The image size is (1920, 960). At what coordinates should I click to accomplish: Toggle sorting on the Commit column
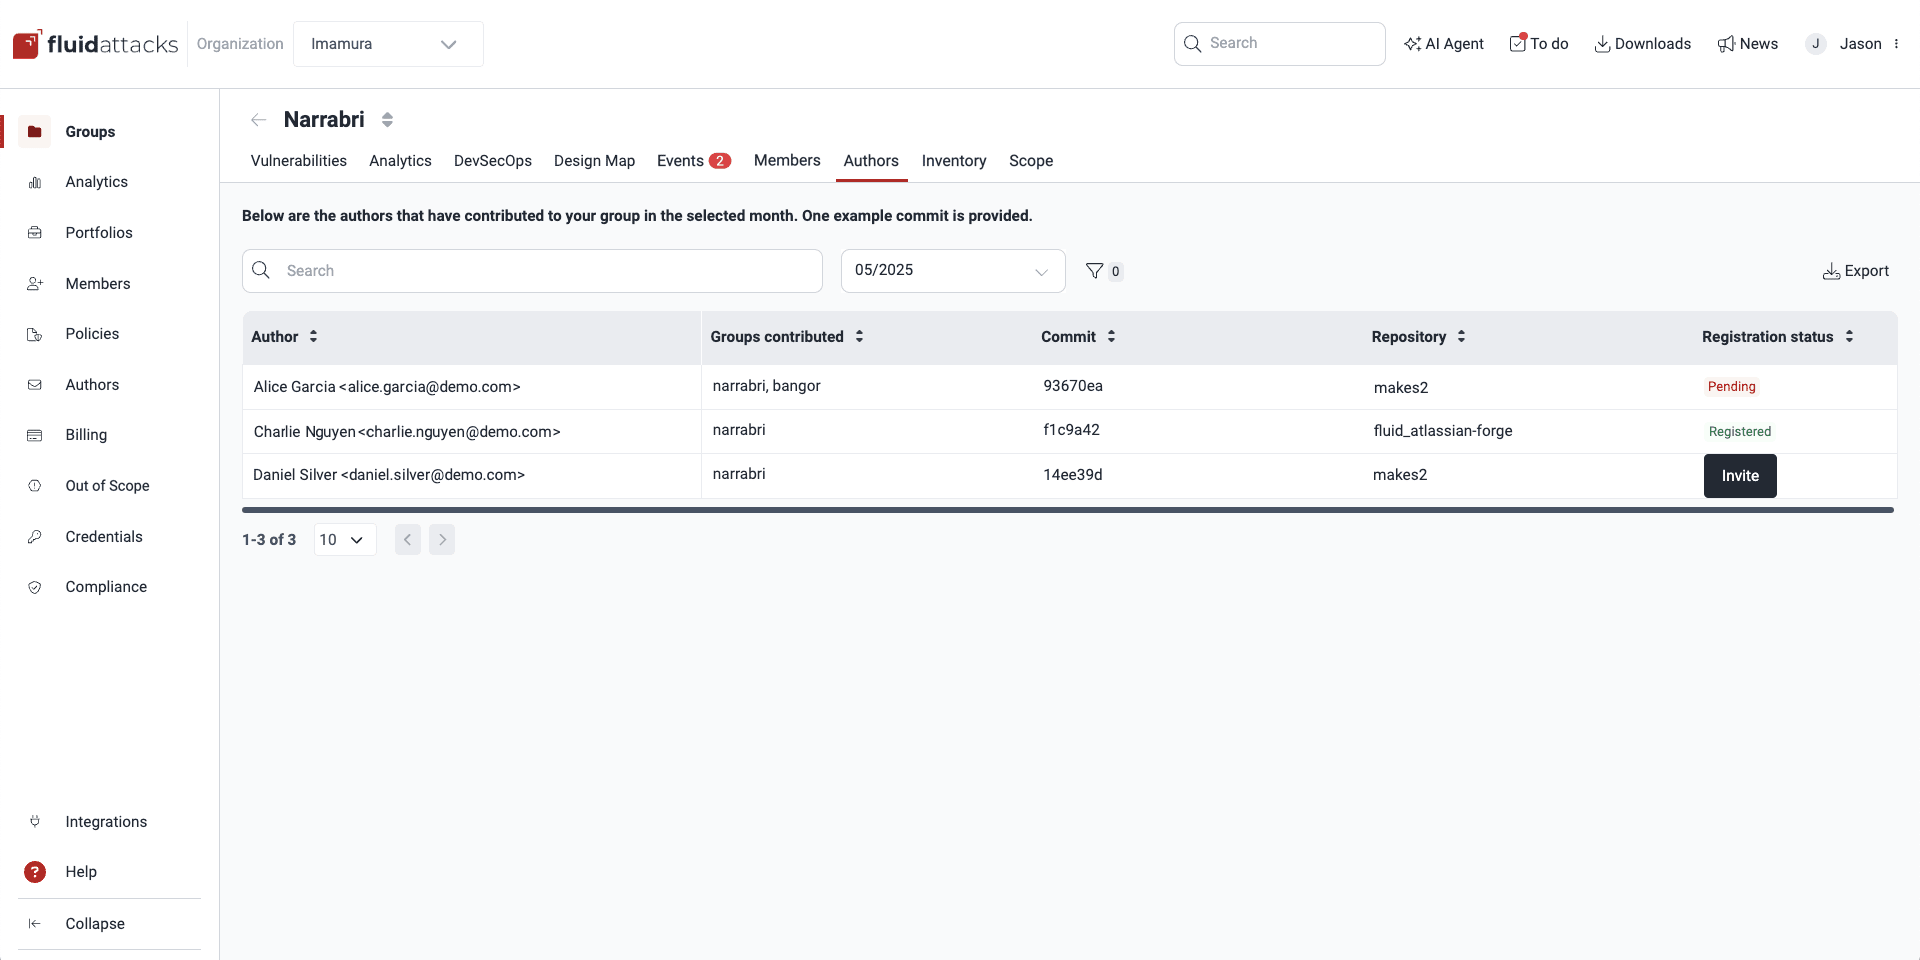1111,337
